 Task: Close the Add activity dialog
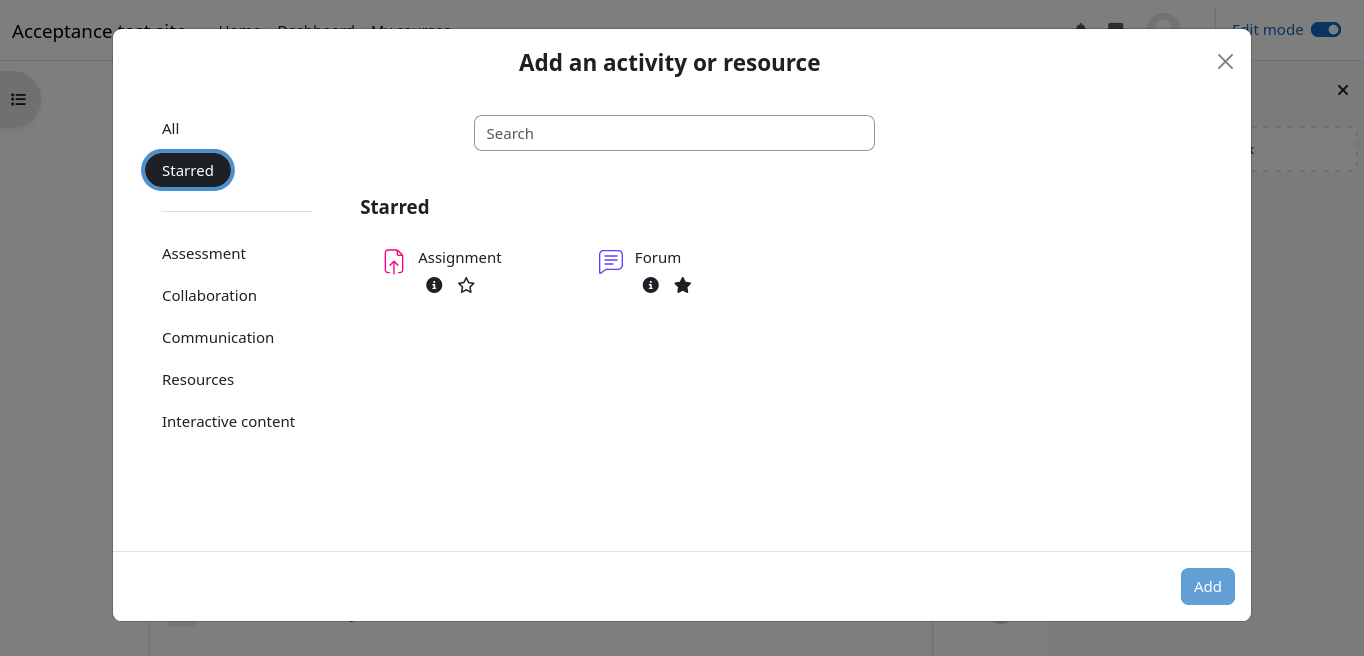(x=1225, y=62)
